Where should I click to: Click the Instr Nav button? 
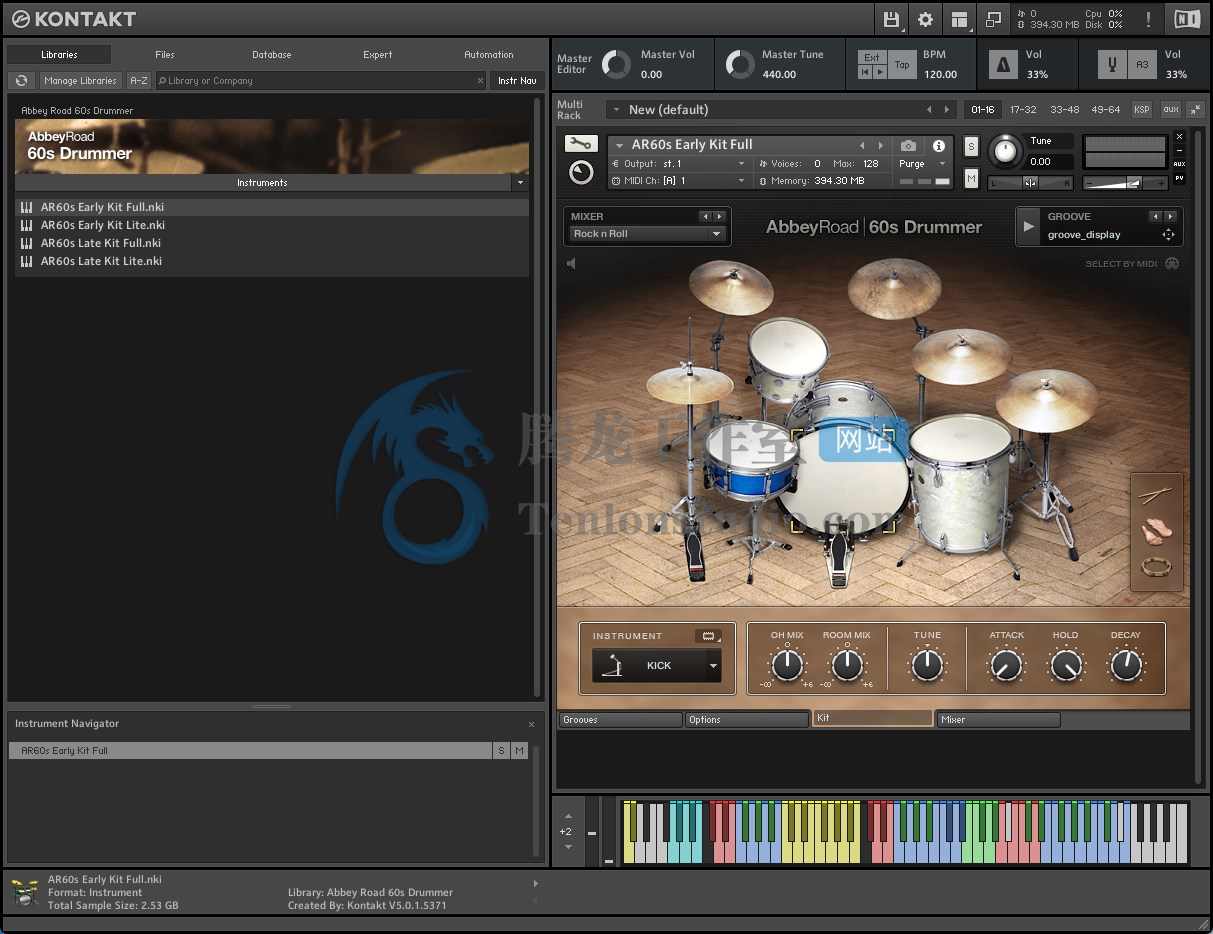coord(517,80)
